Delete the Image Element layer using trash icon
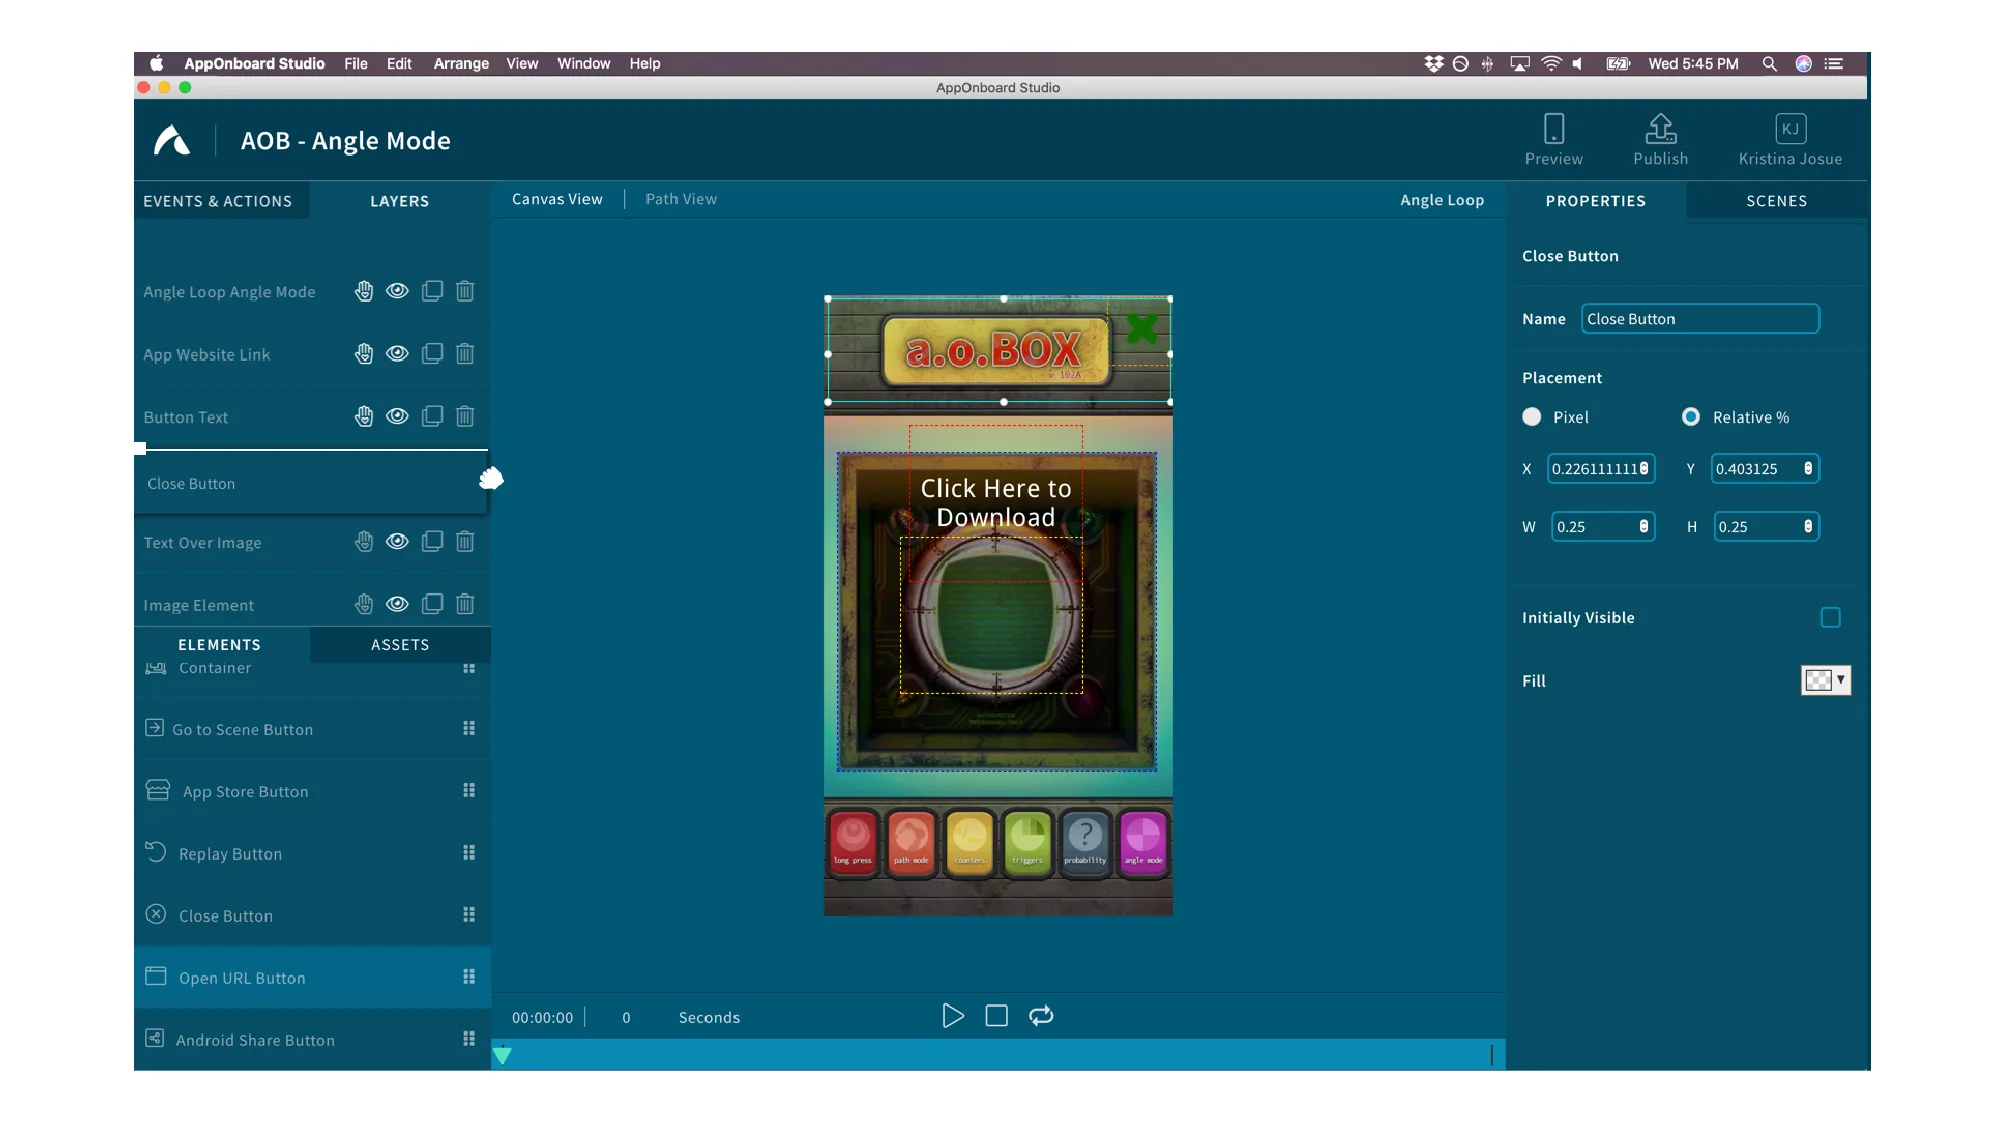Viewport: 2001px width, 1126px height. [464, 604]
